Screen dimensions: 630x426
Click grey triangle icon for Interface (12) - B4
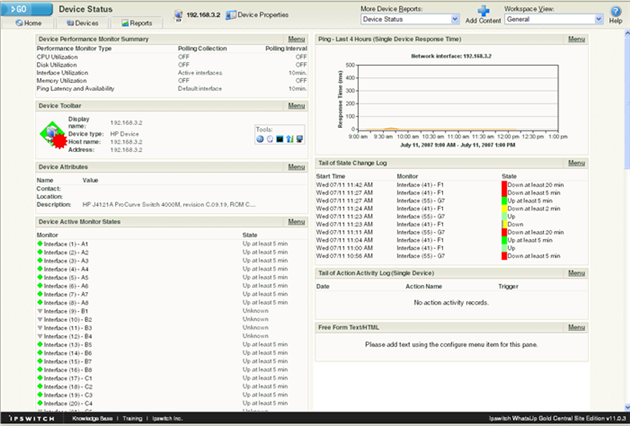pos(40,336)
